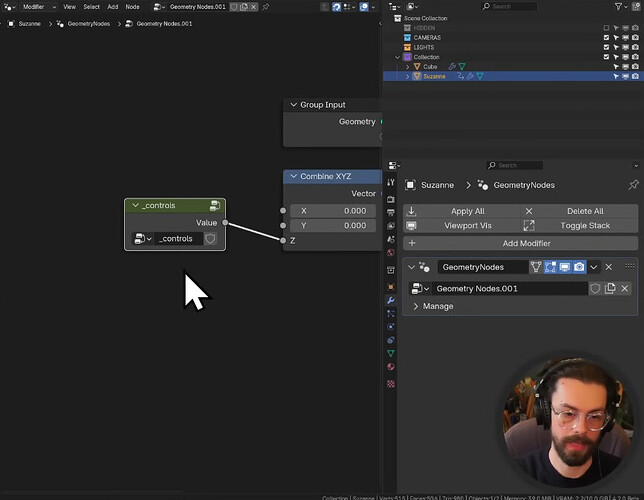Screen dimensions: 644x500
Task: Duplicate node tree in node editor header
Action: pyautogui.click(x=244, y=7)
